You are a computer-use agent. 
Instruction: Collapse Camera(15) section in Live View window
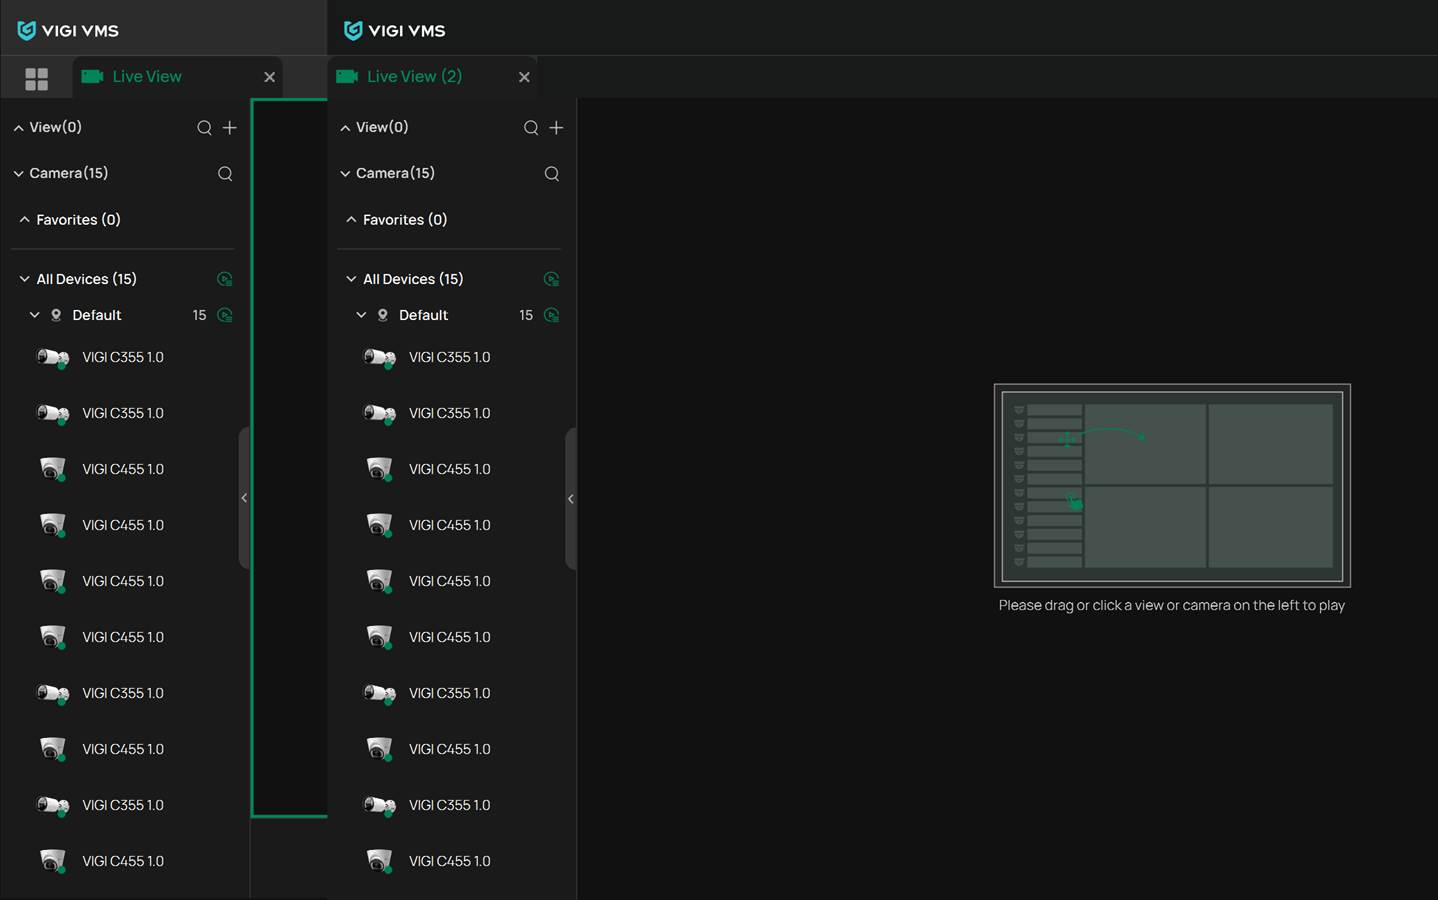click(18, 174)
